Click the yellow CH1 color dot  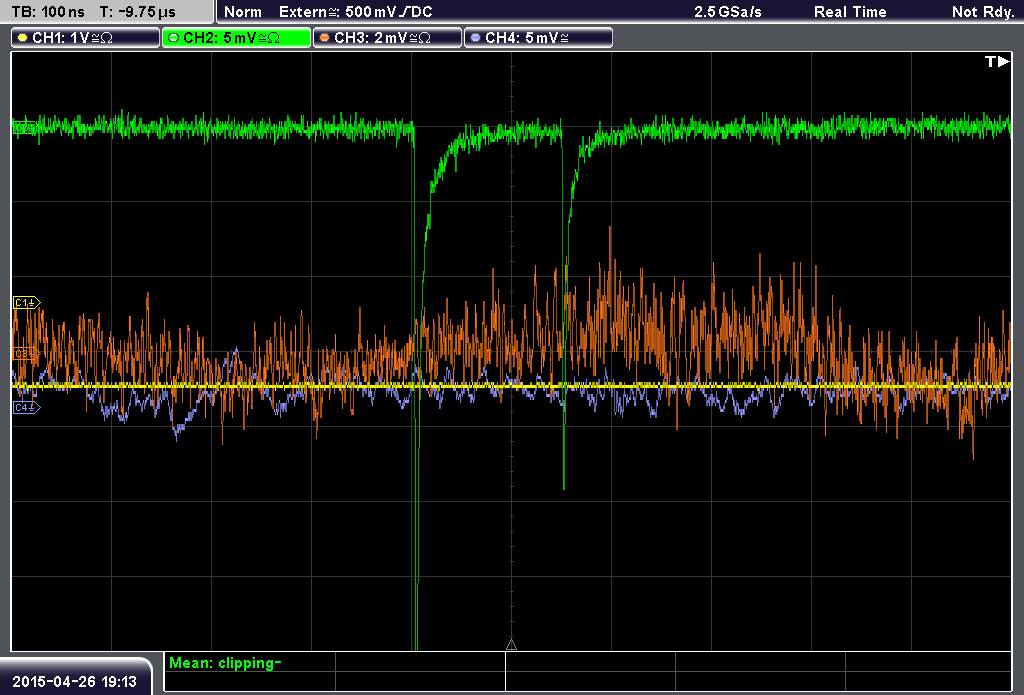[23, 38]
